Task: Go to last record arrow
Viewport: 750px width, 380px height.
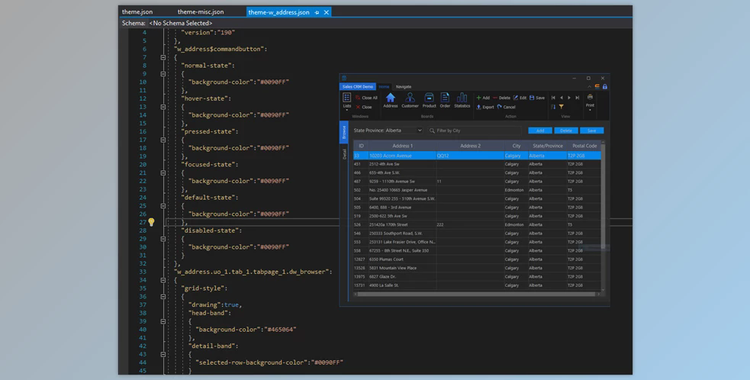Action: 577,98
